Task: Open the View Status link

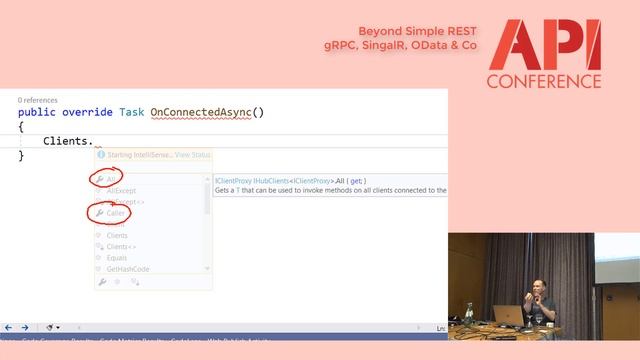Action: tap(192, 155)
